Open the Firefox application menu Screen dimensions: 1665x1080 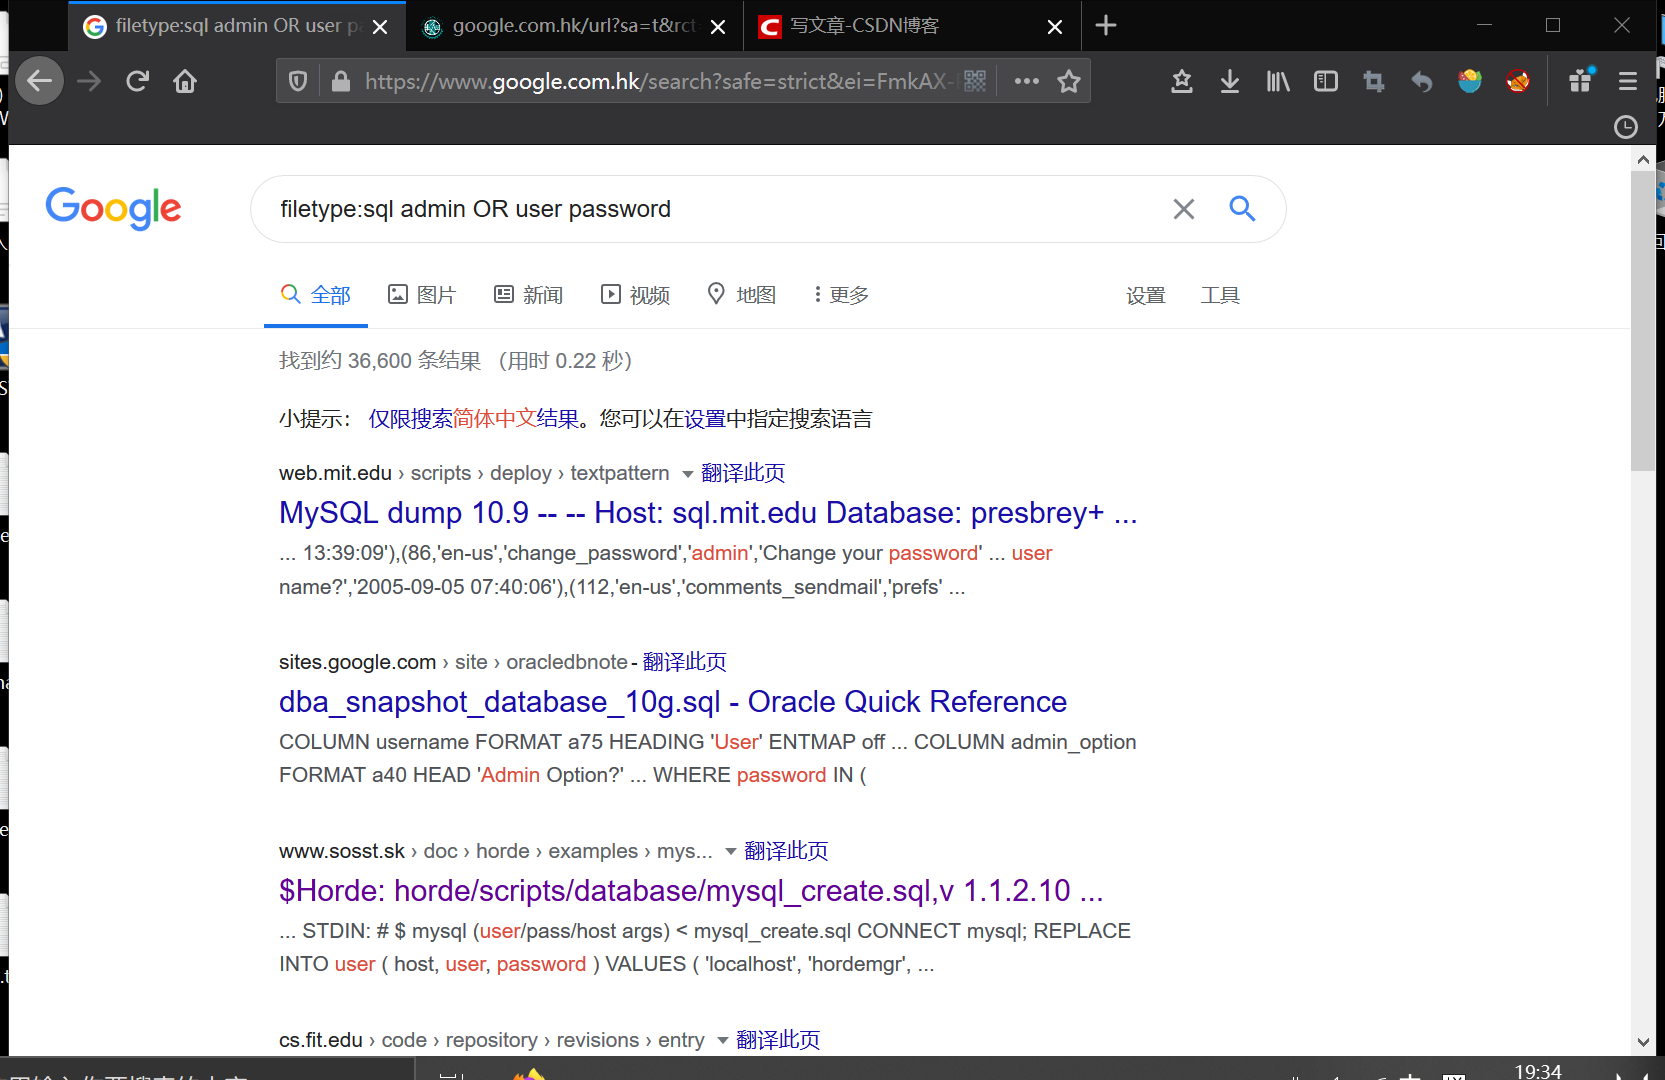[1627, 81]
